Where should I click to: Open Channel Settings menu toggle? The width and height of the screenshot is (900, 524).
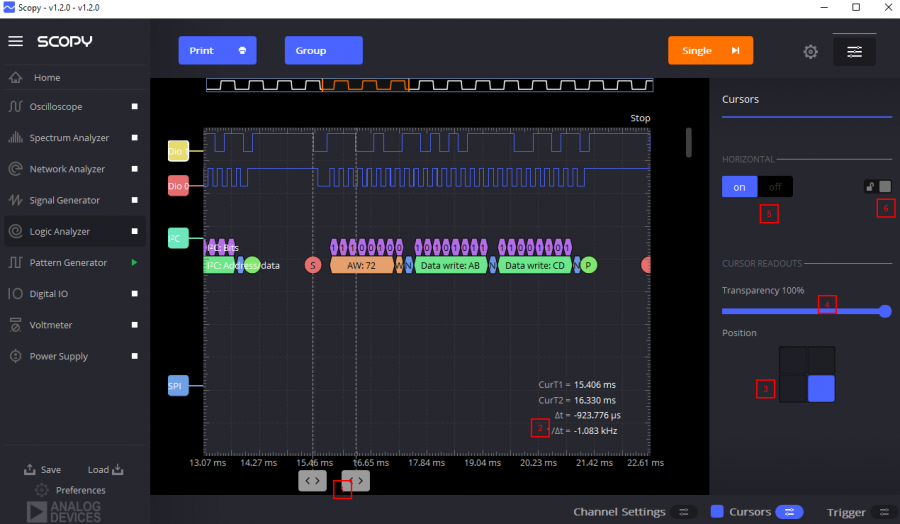point(684,512)
